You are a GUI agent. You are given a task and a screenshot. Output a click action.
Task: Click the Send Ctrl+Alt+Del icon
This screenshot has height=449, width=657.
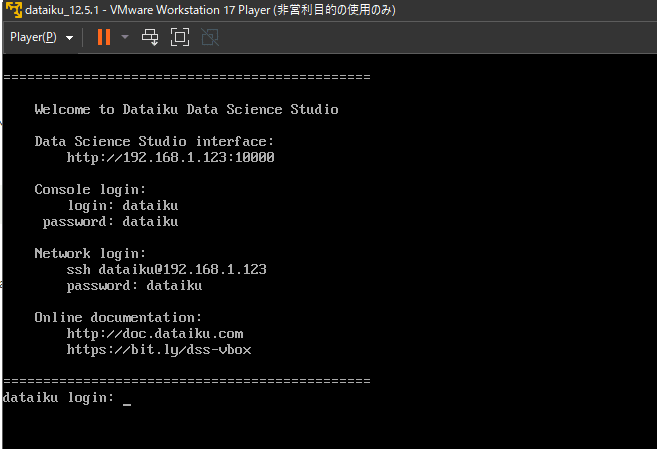pyautogui.click(x=150, y=37)
